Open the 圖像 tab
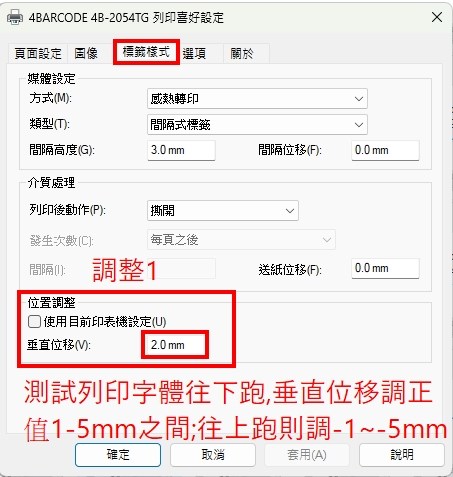The image size is (453, 477). tap(86, 53)
